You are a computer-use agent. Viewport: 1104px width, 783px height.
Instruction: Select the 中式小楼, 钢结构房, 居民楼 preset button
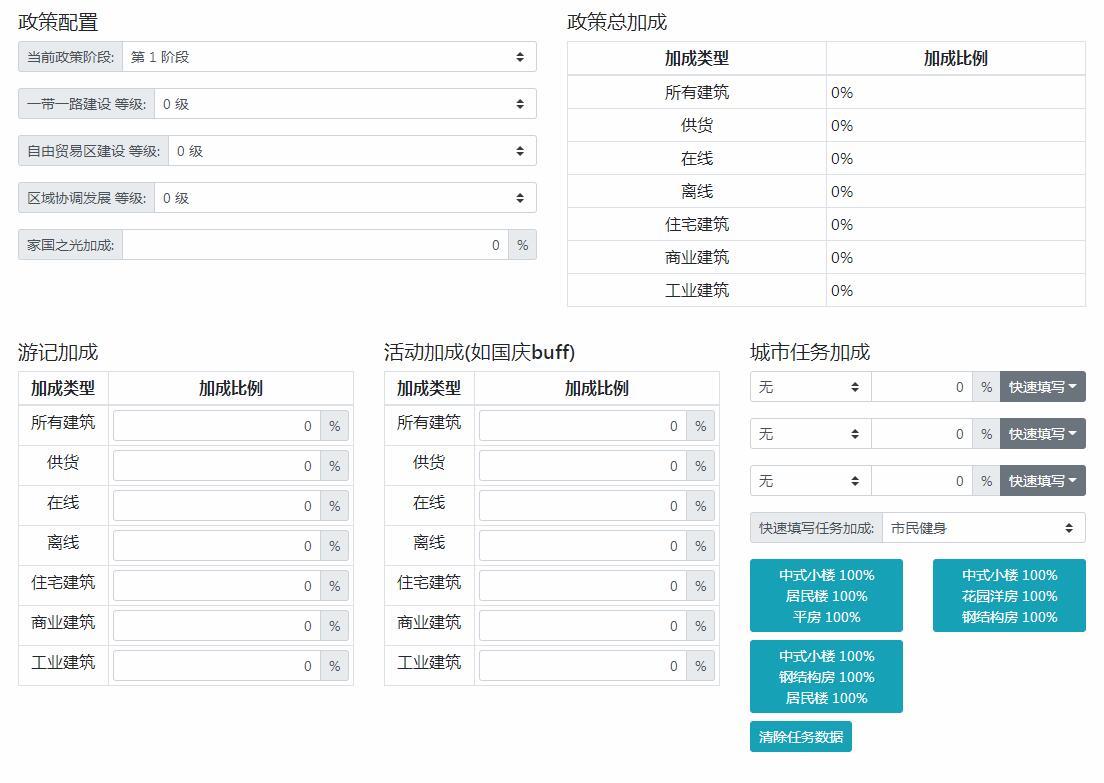tap(827, 677)
